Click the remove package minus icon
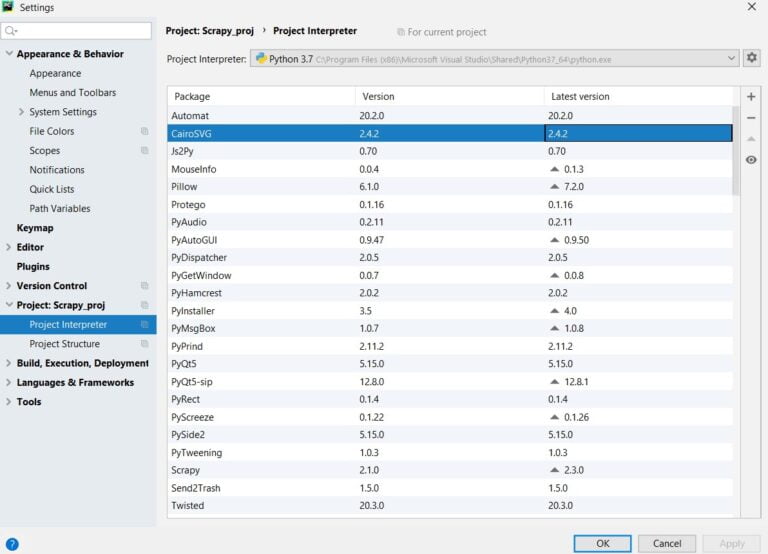This screenshot has height=554, width=768. pyautogui.click(x=751, y=117)
